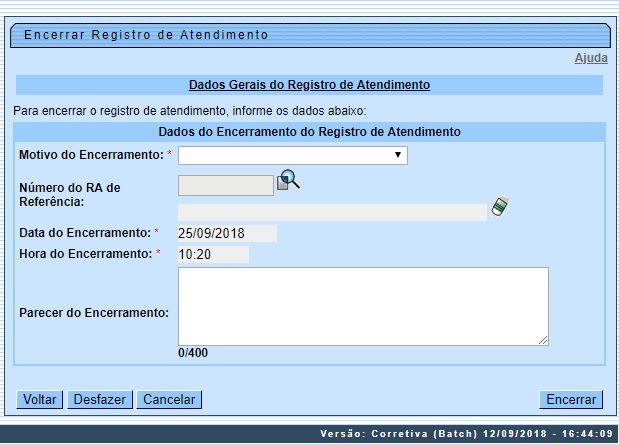Click the text area resize handle
The width and height of the screenshot is (619, 445).
543,340
